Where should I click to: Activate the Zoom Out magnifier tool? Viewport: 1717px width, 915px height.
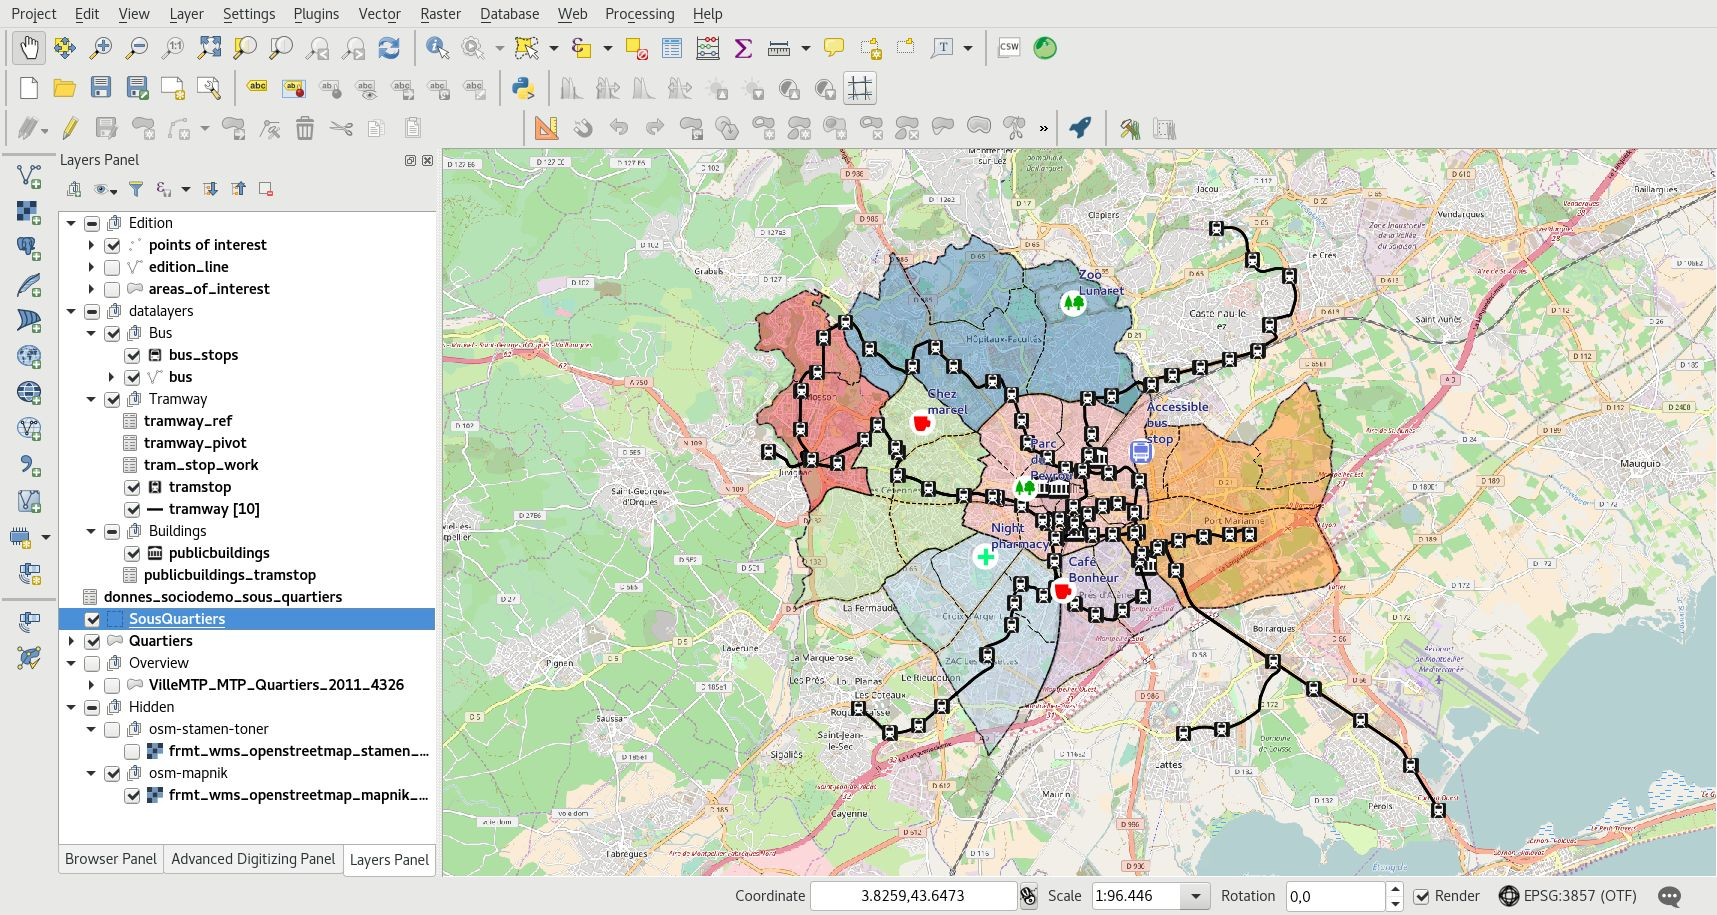[x=137, y=47]
